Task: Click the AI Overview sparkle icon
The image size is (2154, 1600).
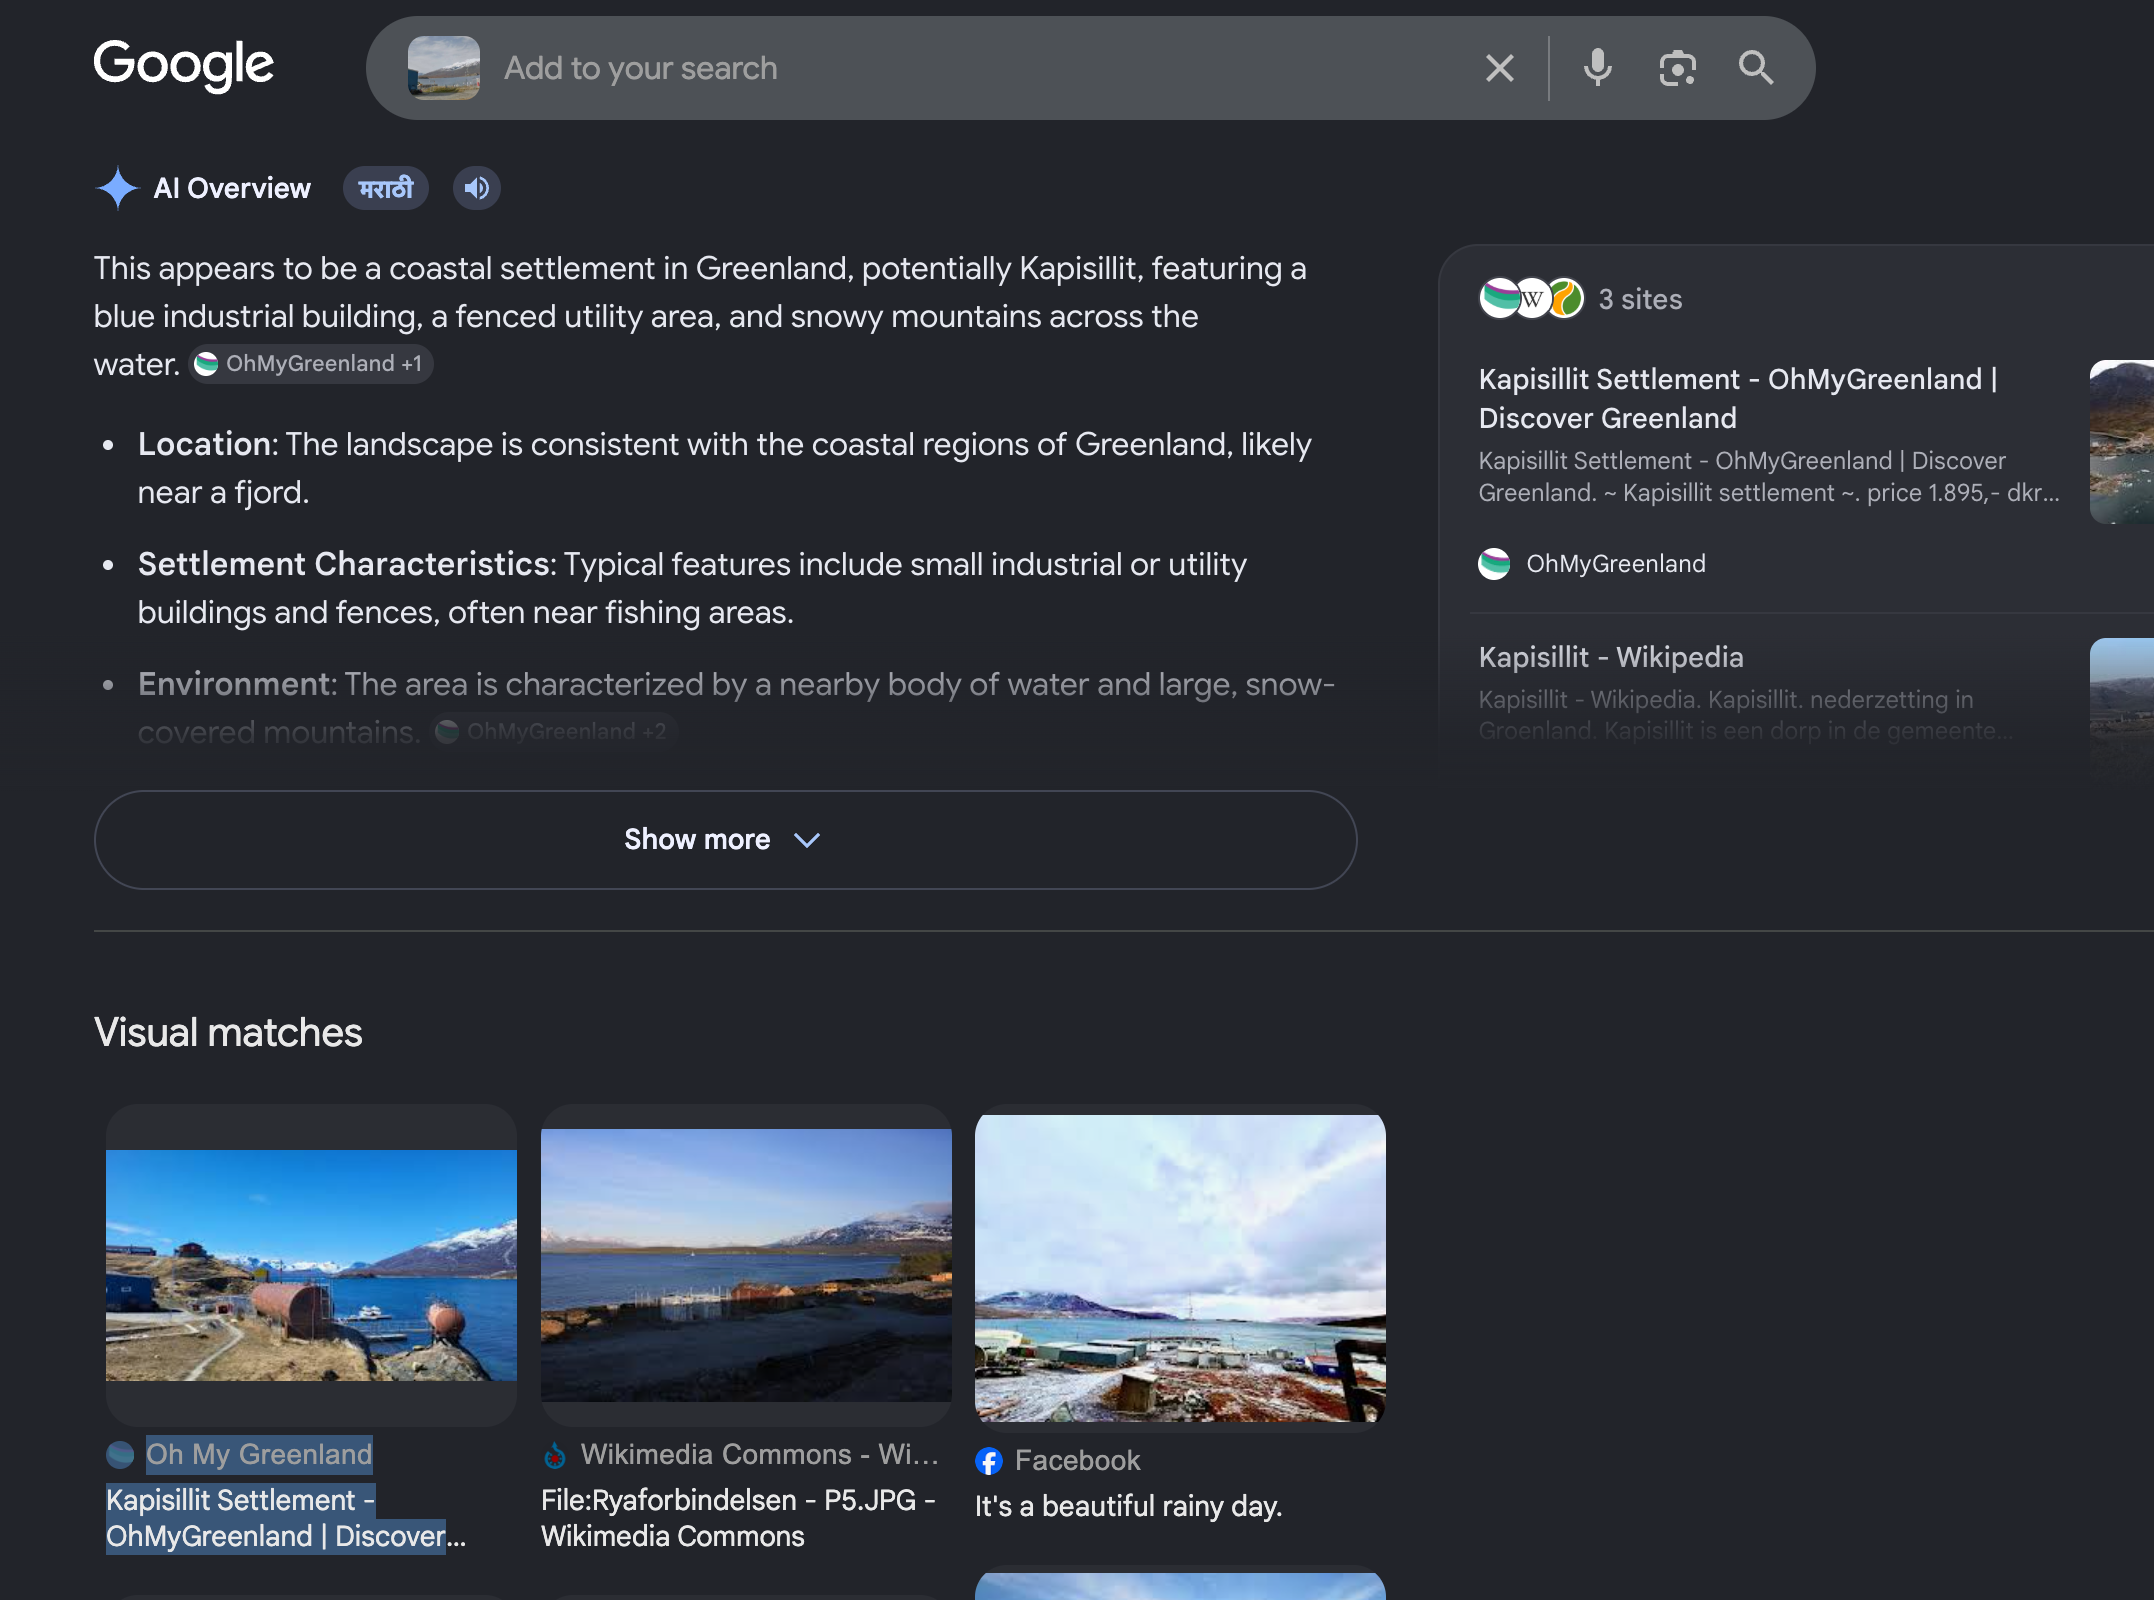Action: click(117, 188)
